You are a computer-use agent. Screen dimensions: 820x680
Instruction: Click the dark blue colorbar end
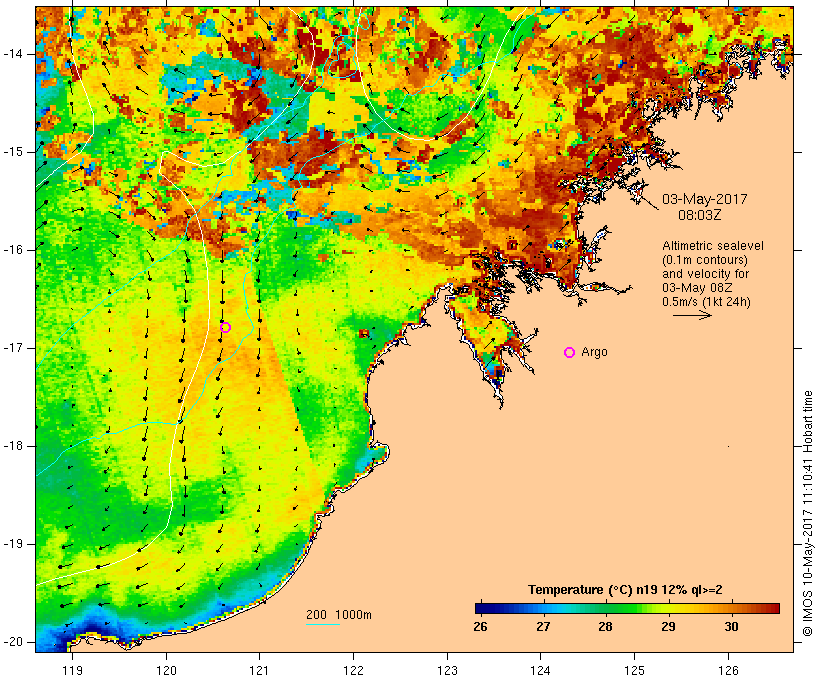point(484,608)
